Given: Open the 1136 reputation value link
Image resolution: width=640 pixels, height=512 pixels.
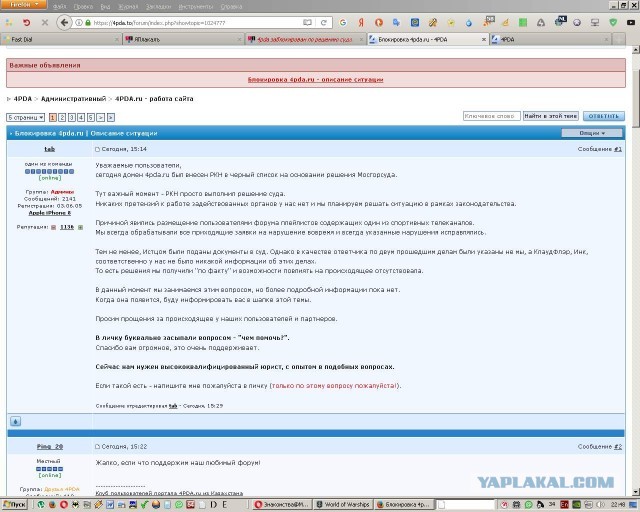Looking at the screenshot, I should coord(67,227).
